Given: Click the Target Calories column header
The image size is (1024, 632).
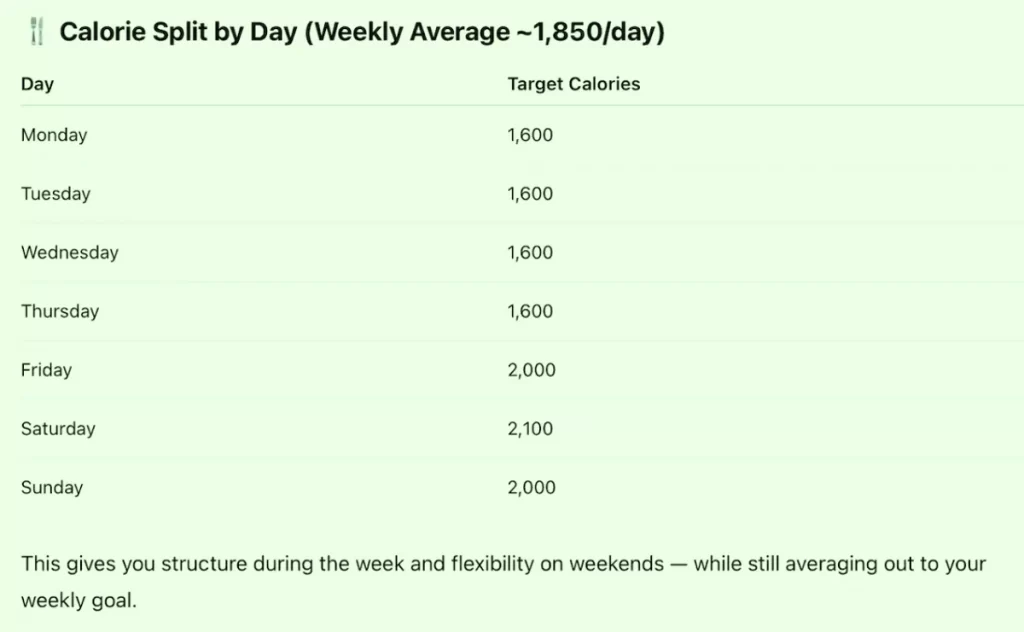Looking at the screenshot, I should click(x=574, y=84).
